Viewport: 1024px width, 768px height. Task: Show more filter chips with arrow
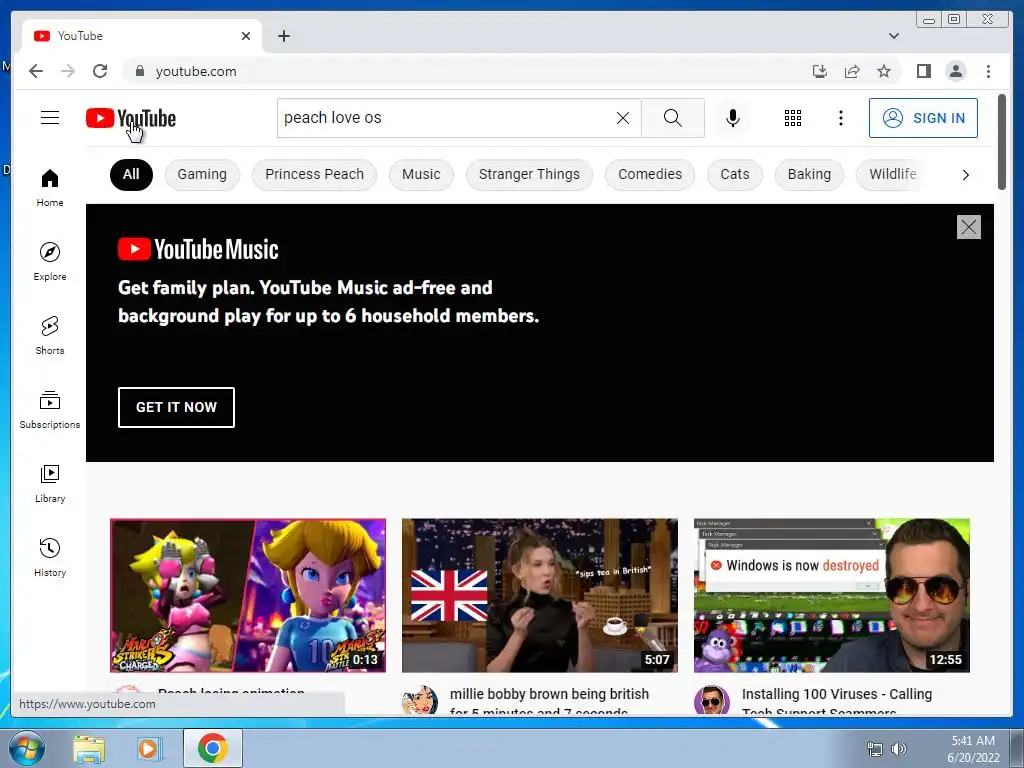(x=965, y=175)
